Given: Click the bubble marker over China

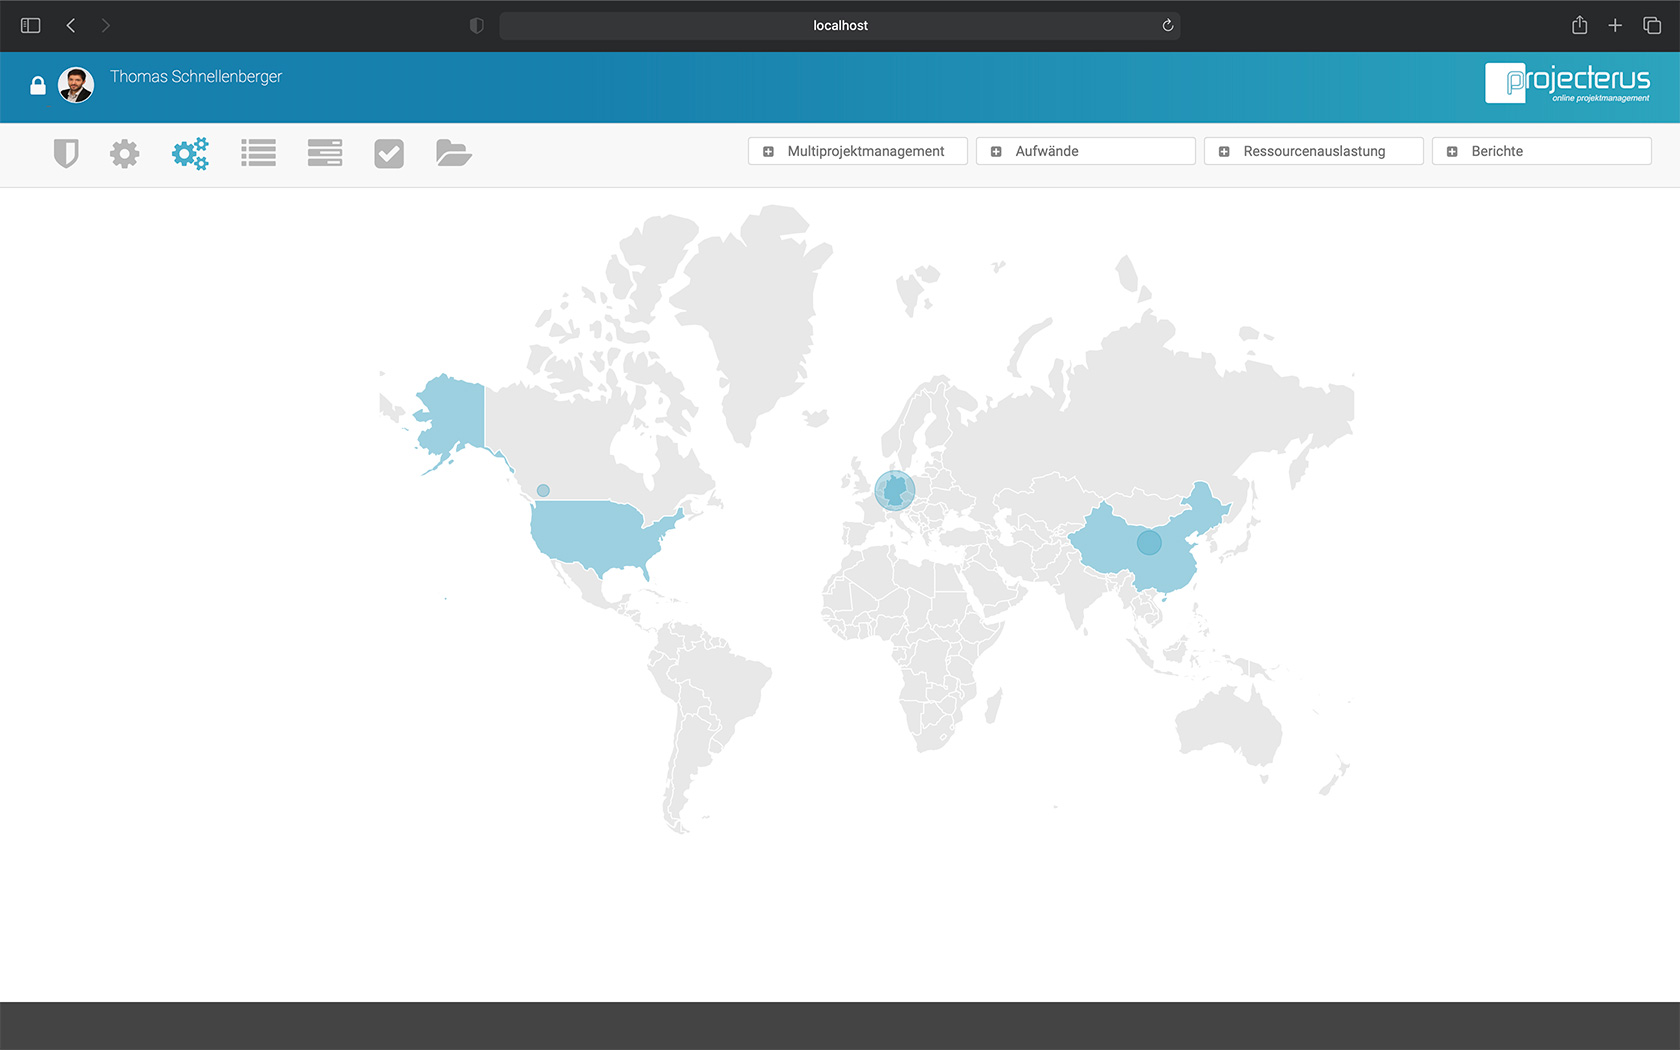Looking at the screenshot, I should (1149, 543).
